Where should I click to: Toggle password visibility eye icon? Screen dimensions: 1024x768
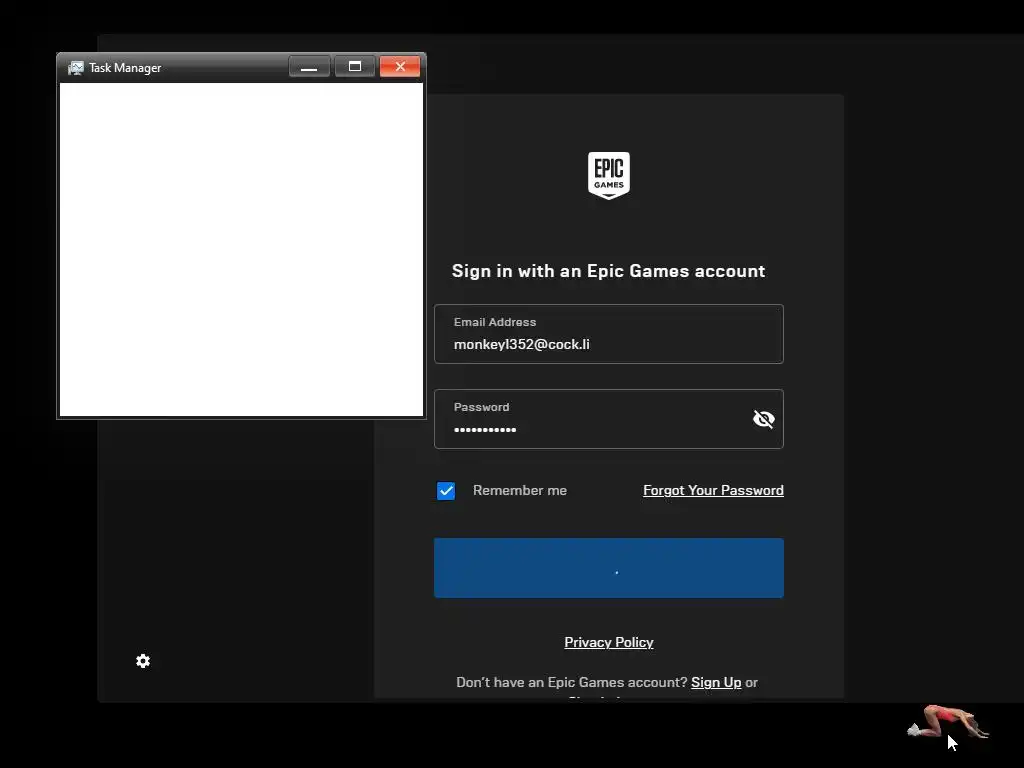coord(763,419)
